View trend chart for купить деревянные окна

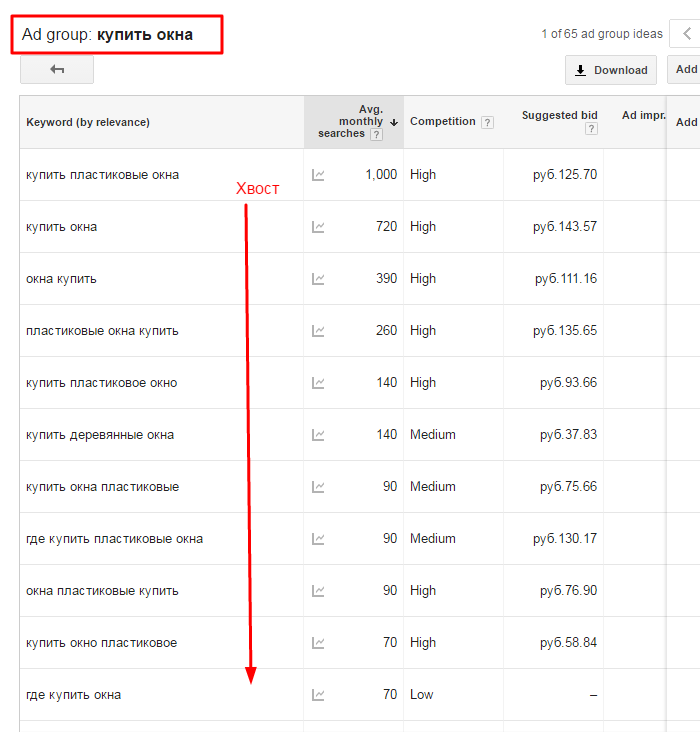[318, 435]
